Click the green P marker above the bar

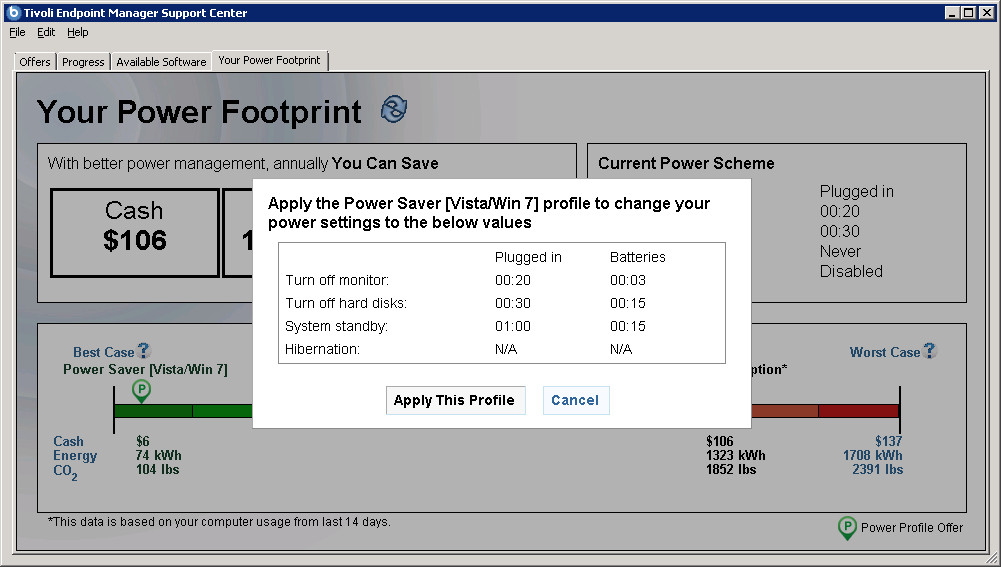[x=141, y=391]
